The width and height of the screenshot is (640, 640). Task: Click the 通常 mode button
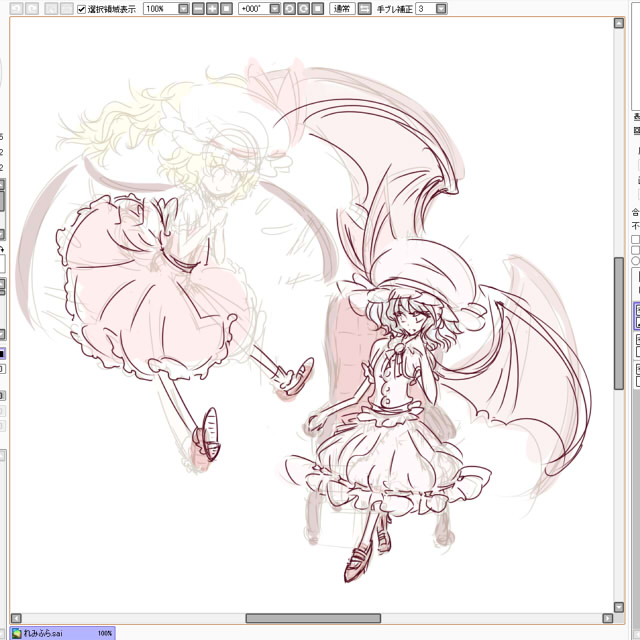[342, 9]
